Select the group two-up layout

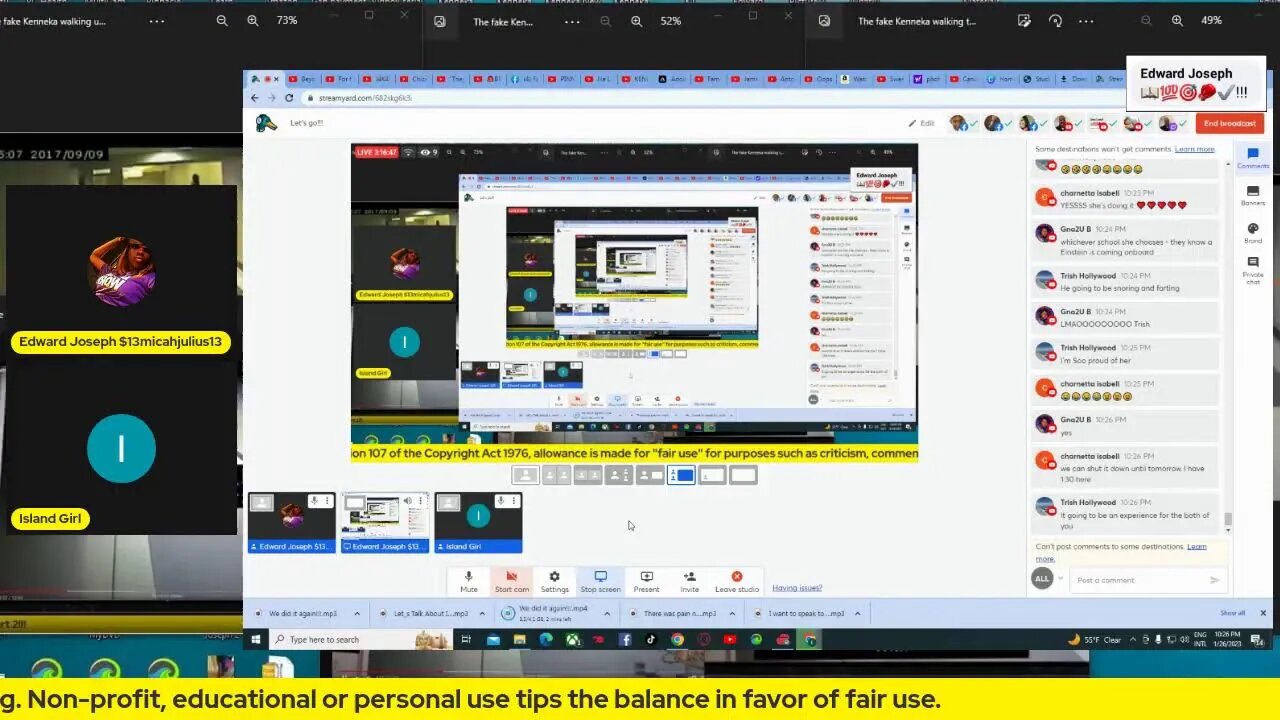click(x=587, y=475)
